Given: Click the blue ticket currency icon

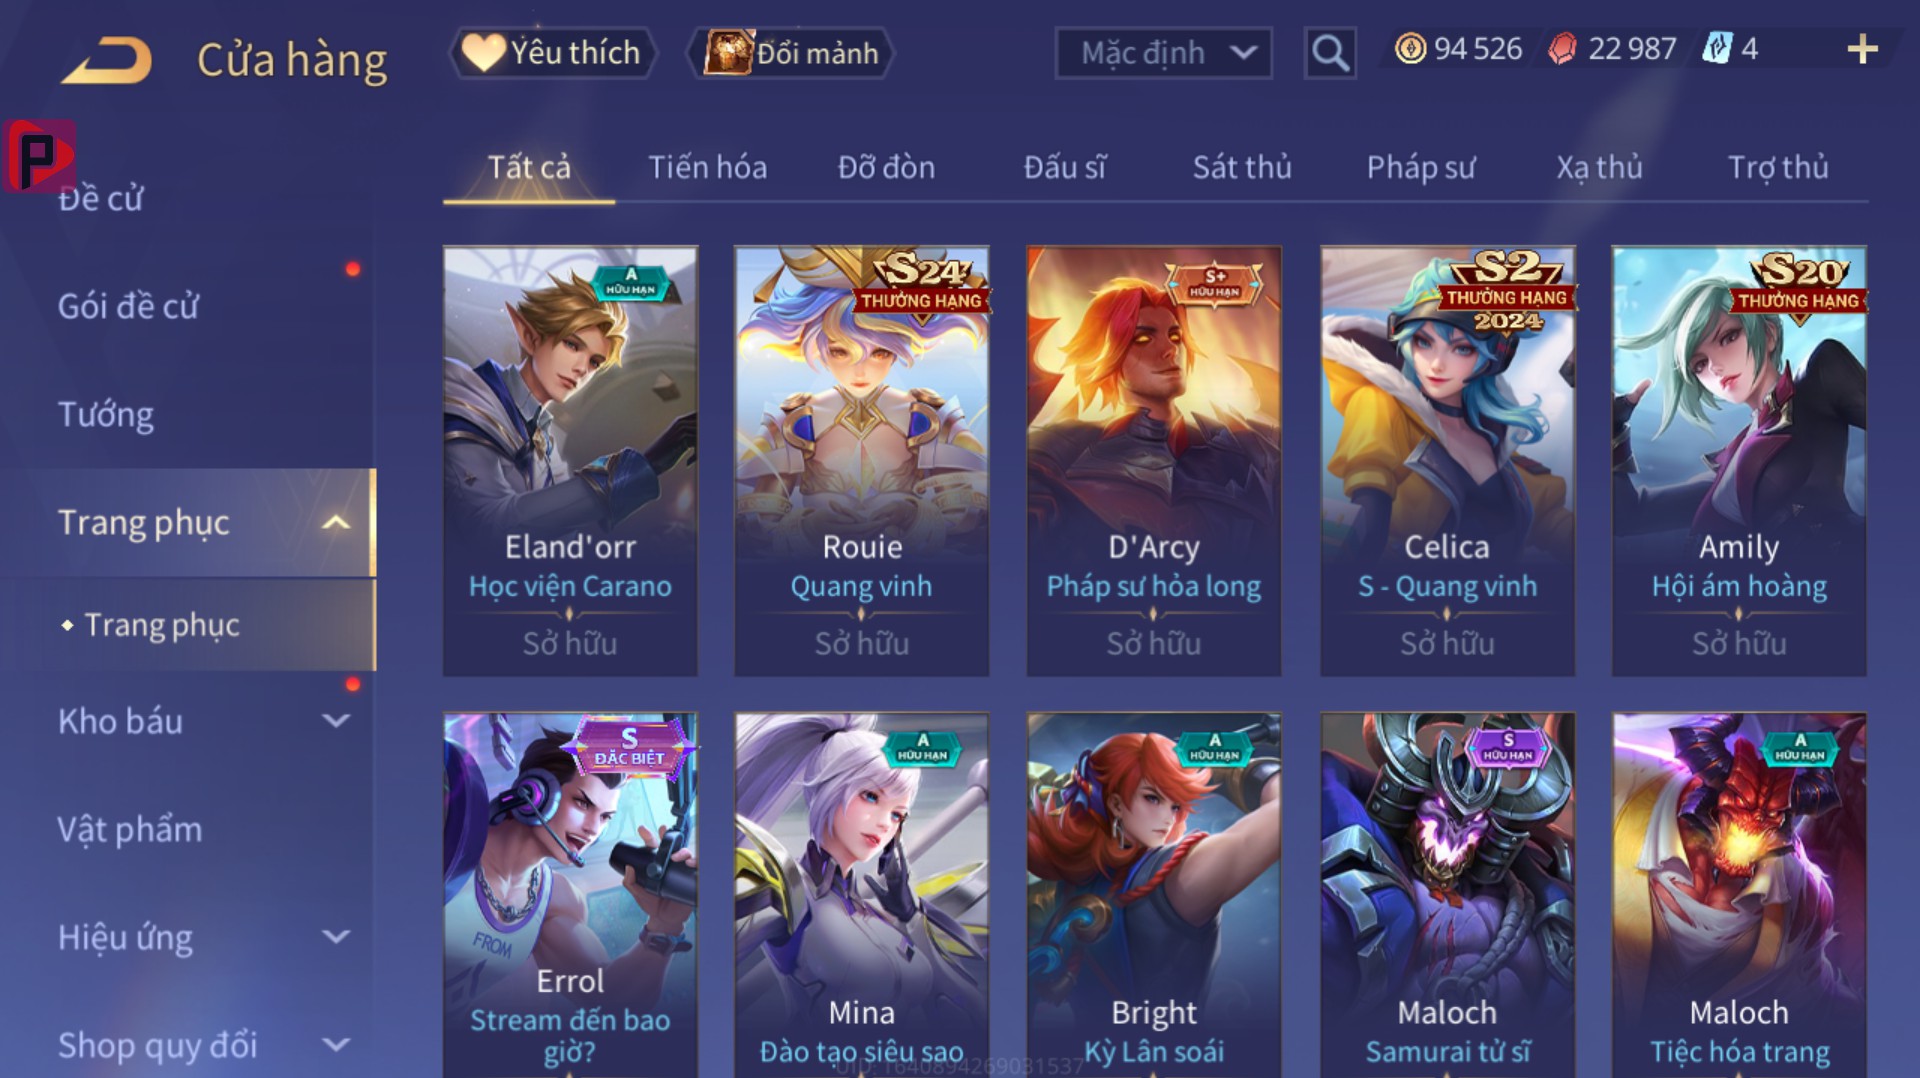Looking at the screenshot, I should coord(1717,49).
